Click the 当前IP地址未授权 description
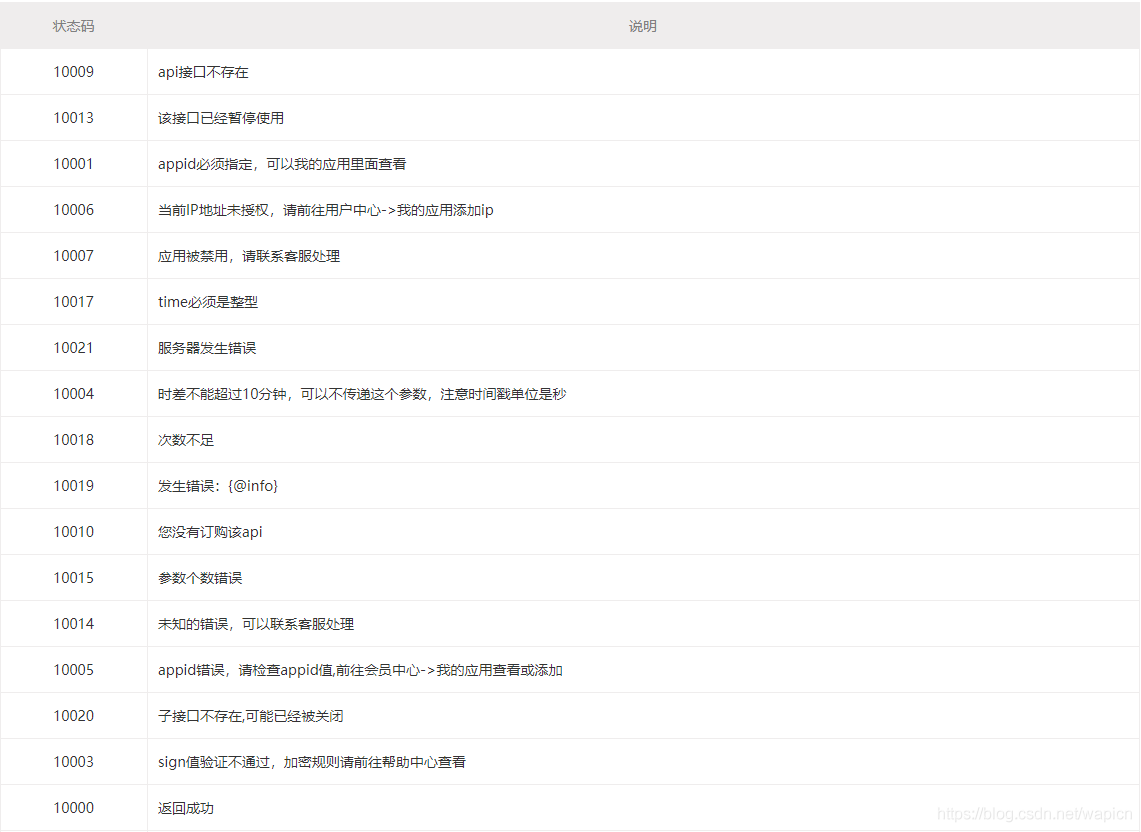This screenshot has height=832, width=1141. click(x=325, y=210)
